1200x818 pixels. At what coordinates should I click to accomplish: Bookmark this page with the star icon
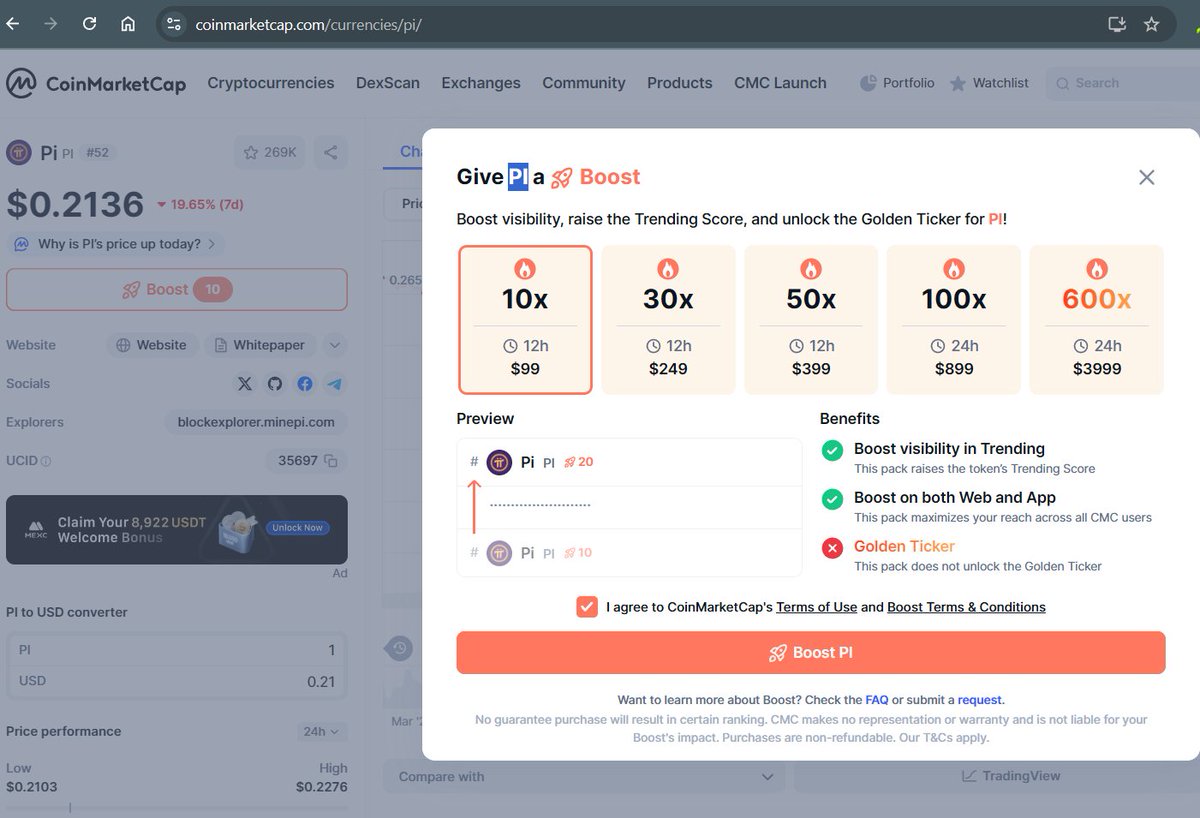click(x=1152, y=24)
